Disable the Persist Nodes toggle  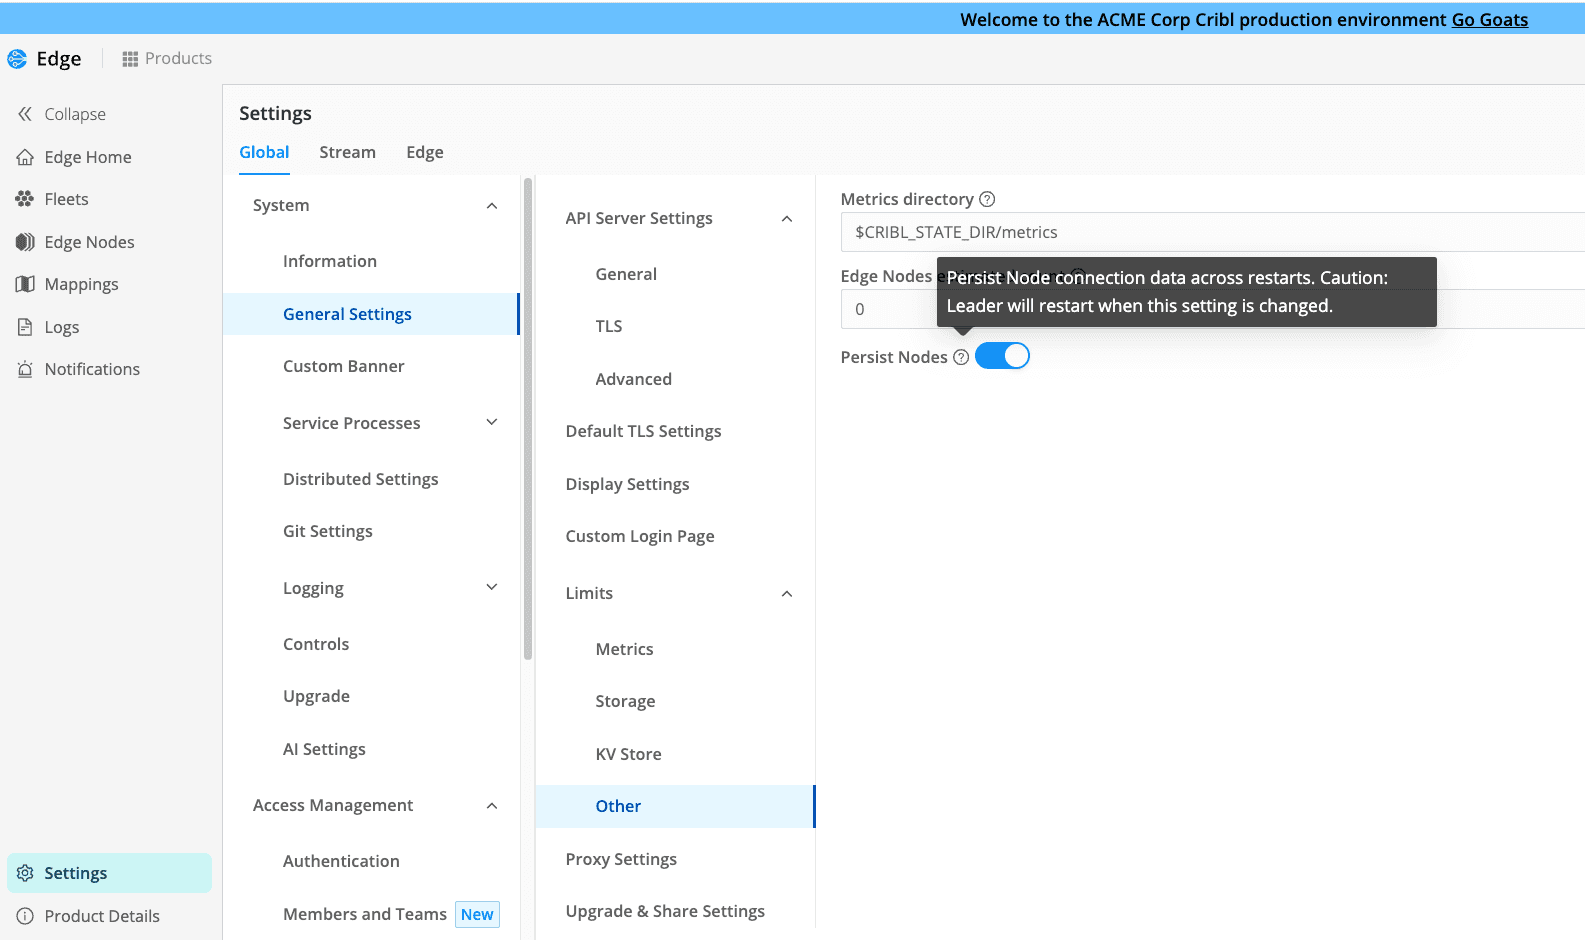click(x=1002, y=356)
